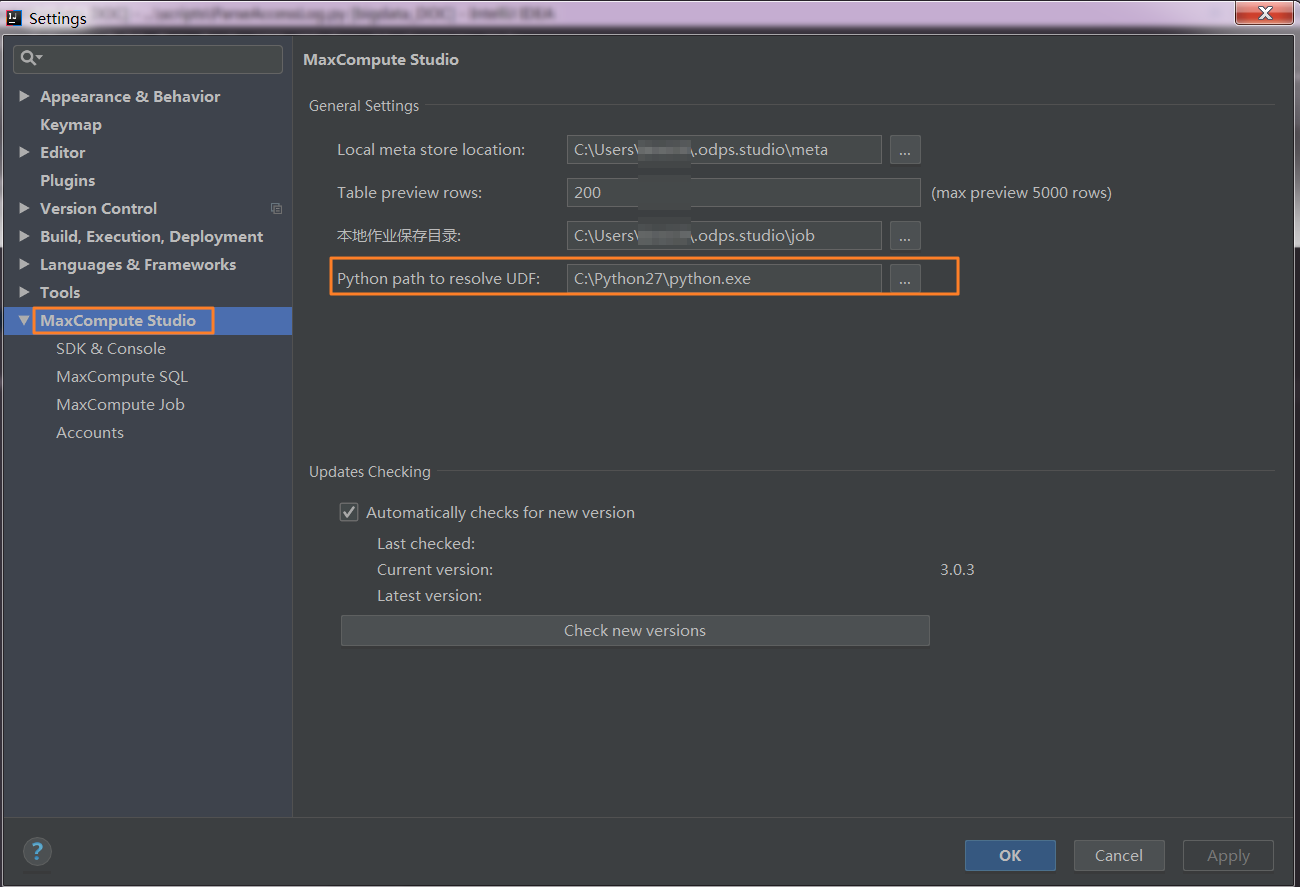Select Plugins in the settings tree
Viewport: 1300px width, 887px height.
coord(68,180)
